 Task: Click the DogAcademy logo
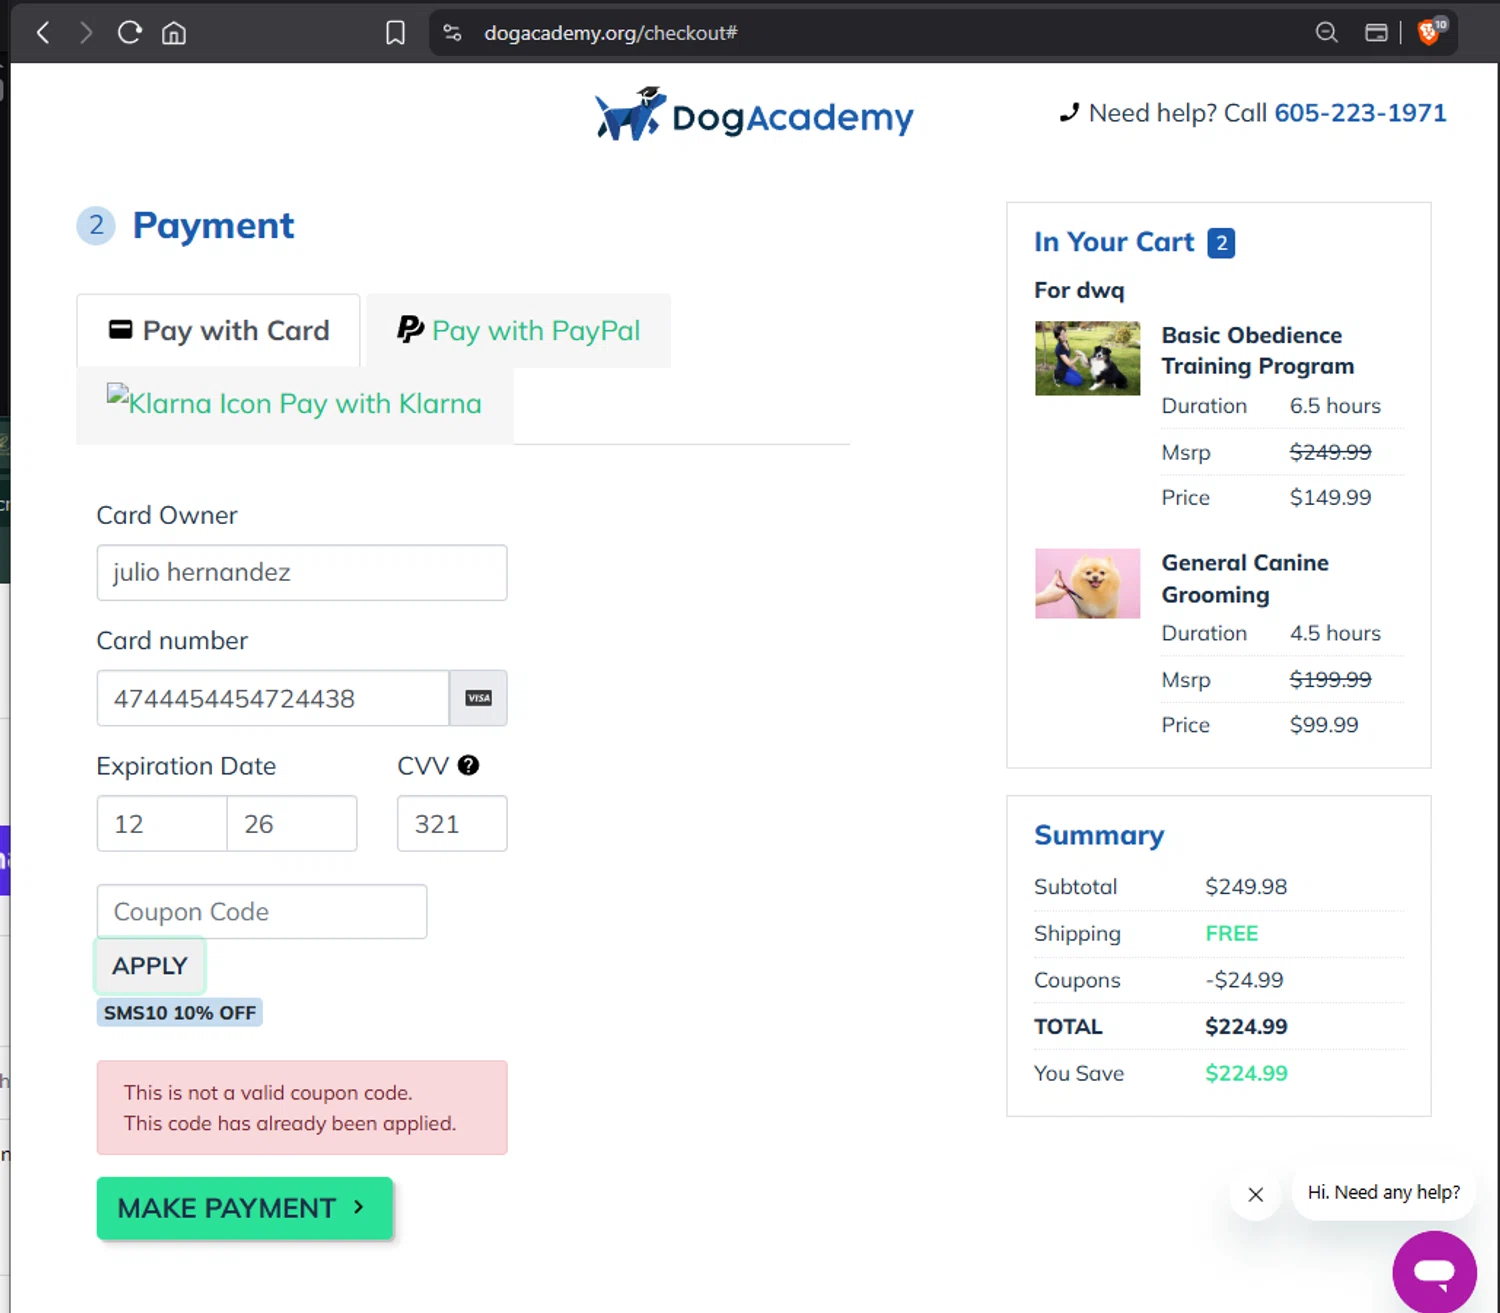coord(754,114)
